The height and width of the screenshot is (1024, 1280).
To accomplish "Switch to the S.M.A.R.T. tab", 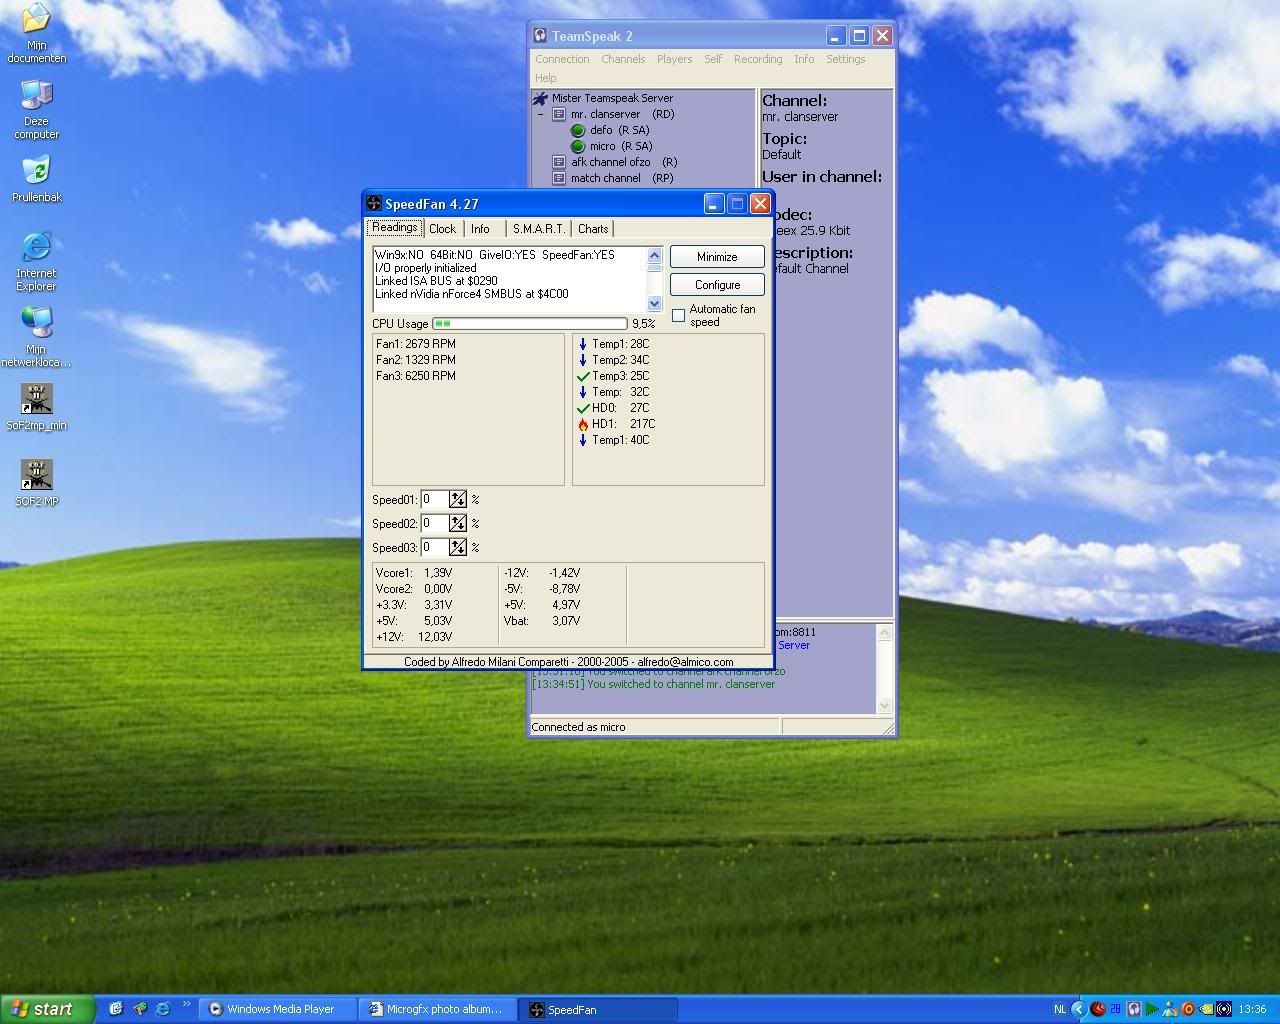I will pyautogui.click(x=539, y=229).
